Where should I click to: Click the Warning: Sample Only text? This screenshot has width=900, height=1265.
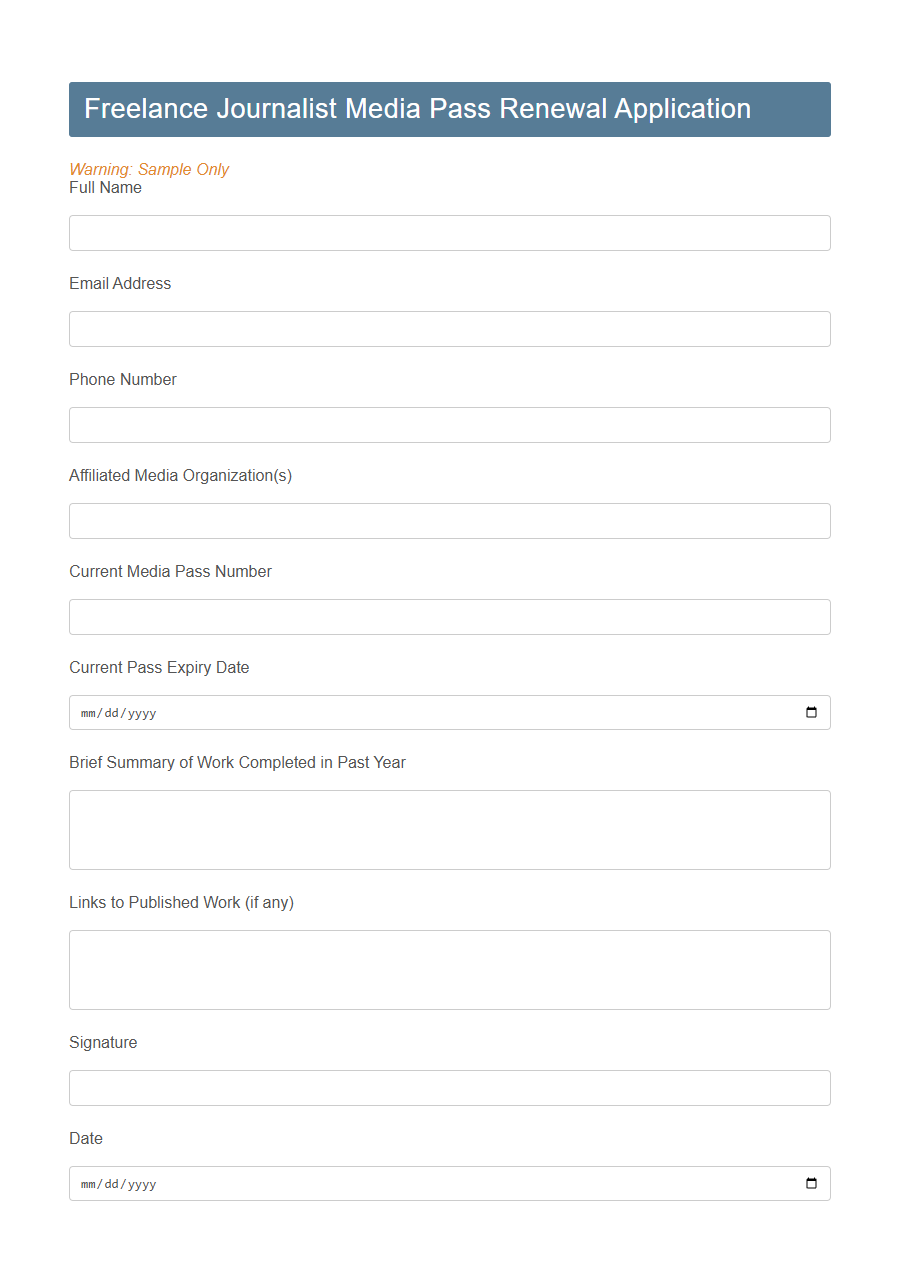click(148, 169)
